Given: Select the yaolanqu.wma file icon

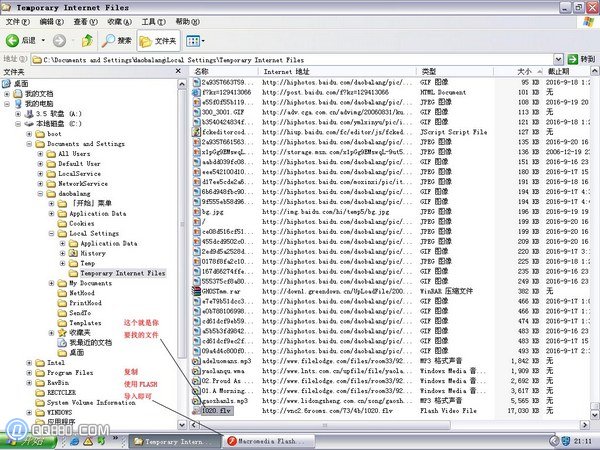Looking at the screenshot, I should 196,371.
